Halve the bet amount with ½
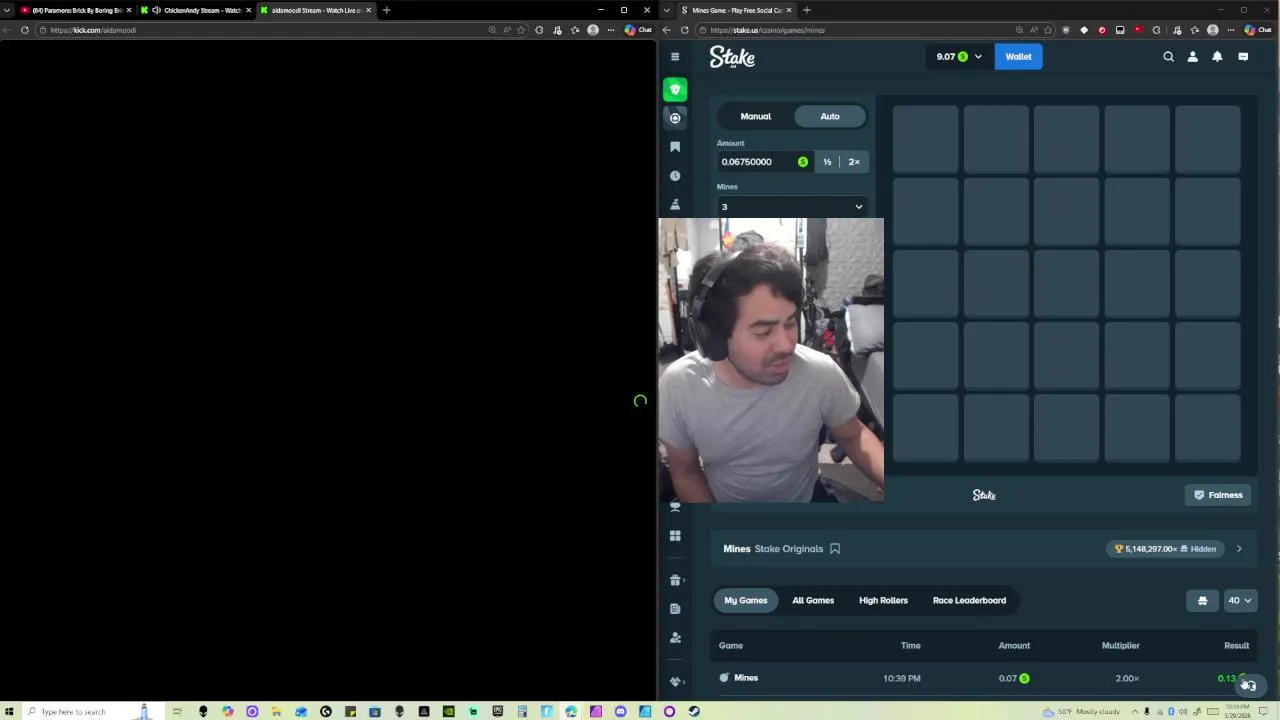This screenshot has width=1280, height=720. pyautogui.click(x=827, y=162)
